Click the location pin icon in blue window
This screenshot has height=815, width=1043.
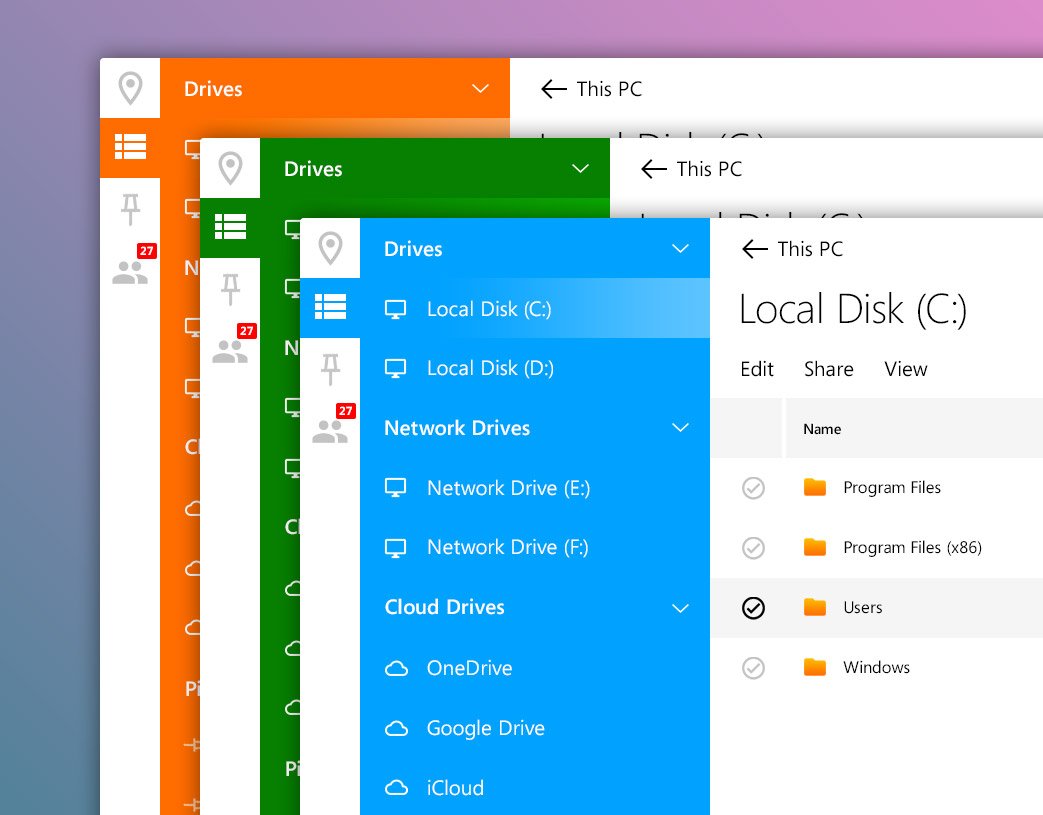[x=331, y=248]
